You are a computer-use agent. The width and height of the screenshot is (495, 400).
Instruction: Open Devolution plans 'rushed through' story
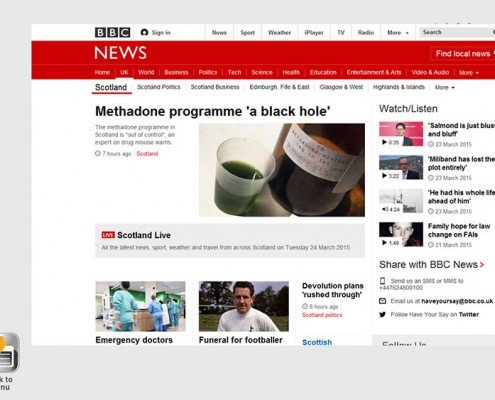333,290
